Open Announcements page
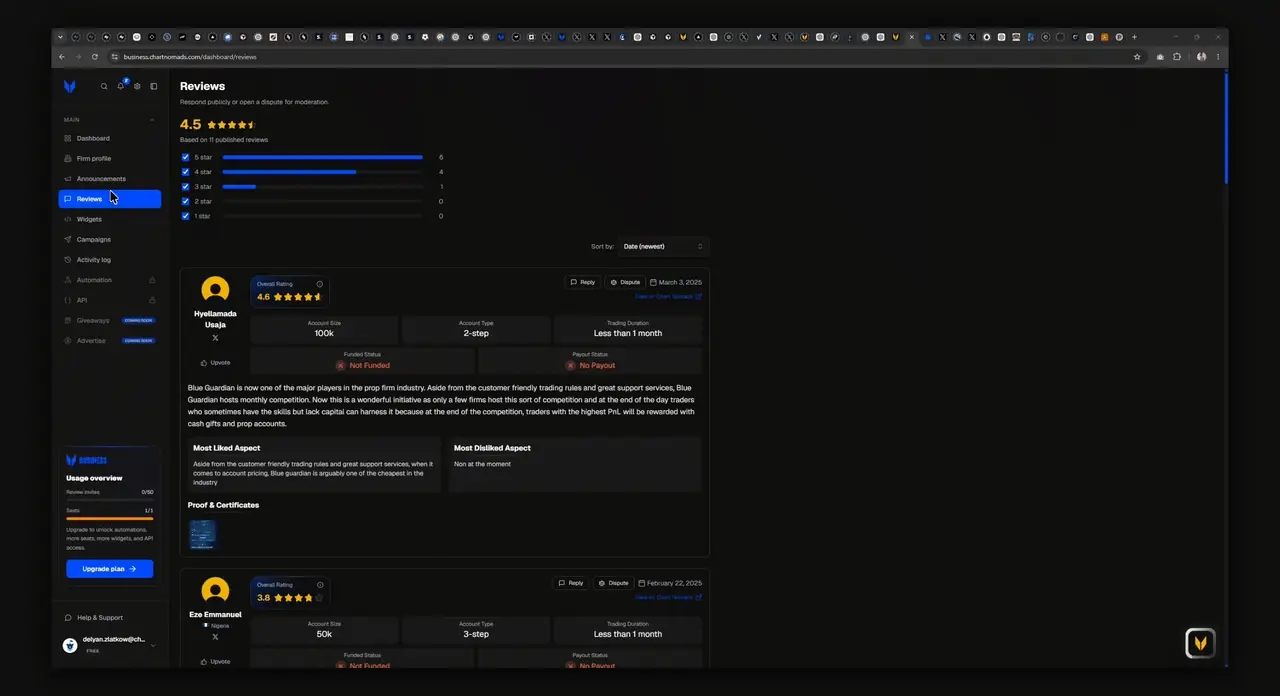Screen dimensions: 1280x696 pyautogui.click(x=109, y=179)
